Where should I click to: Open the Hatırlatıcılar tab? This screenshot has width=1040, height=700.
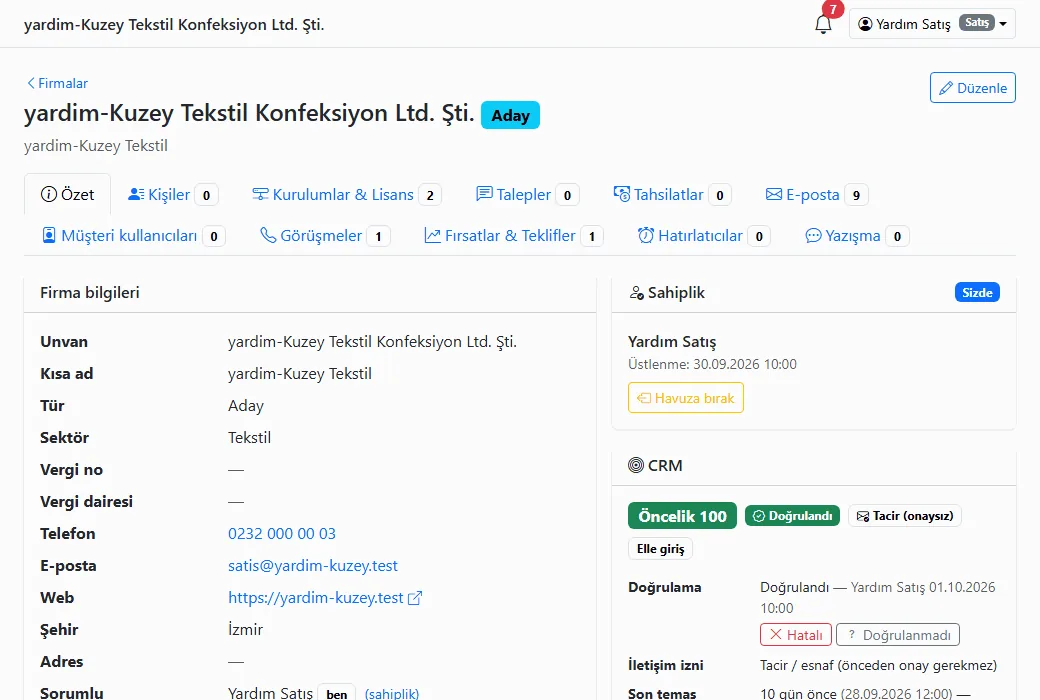pos(704,236)
